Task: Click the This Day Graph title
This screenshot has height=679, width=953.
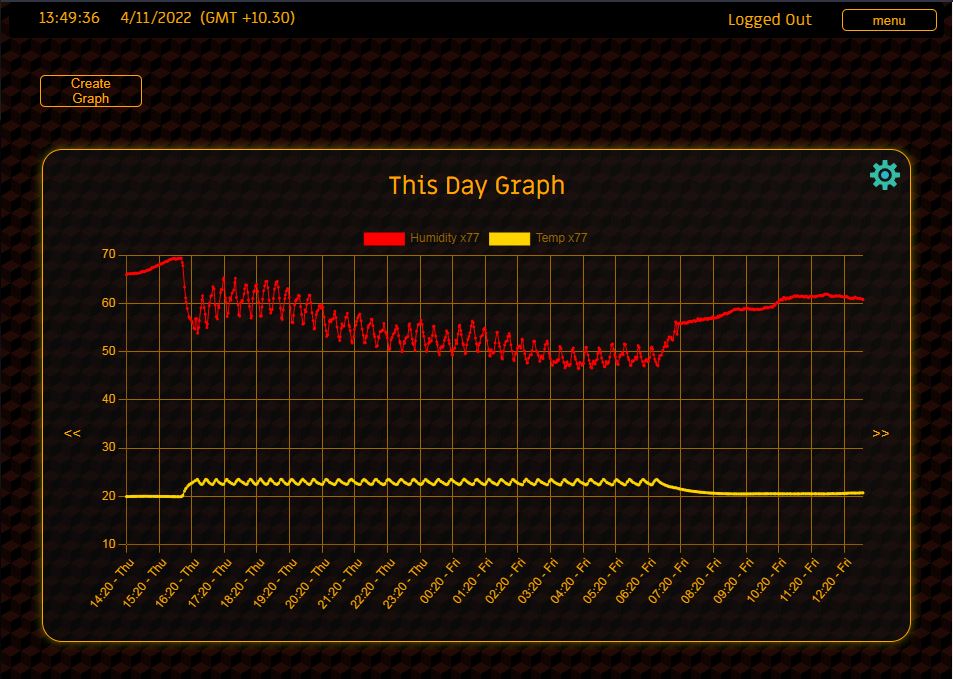Action: click(x=476, y=186)
